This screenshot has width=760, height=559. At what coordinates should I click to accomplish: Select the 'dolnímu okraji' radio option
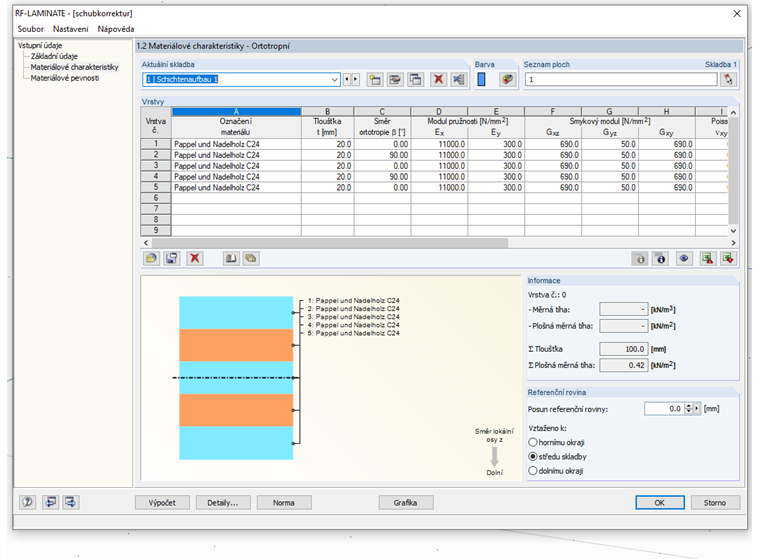point(532,471)
